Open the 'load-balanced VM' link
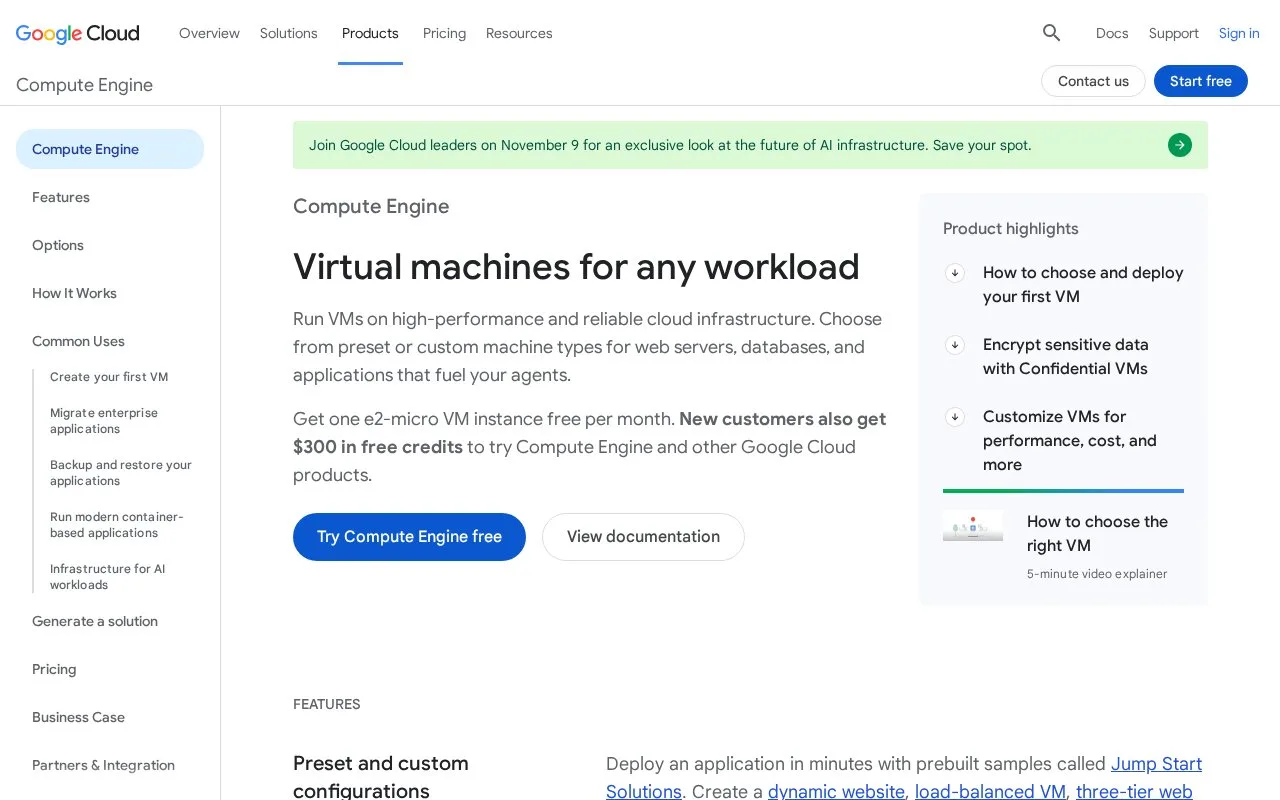This screenshot has height=800, width=1280. [990, 791]
